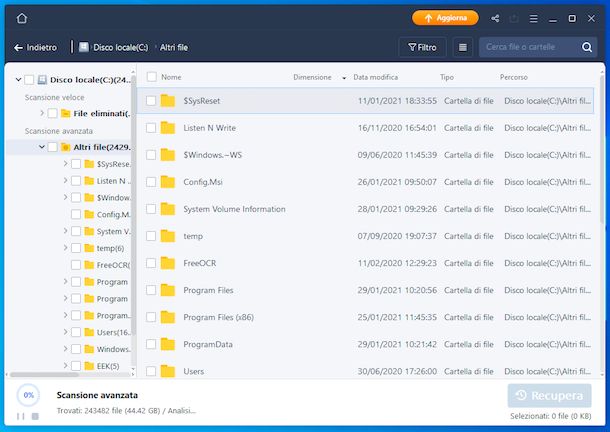Click the Program Files (x86) folder icon
Image resolution: width=610 pixels, height=432 pixels.
point(168,317)
